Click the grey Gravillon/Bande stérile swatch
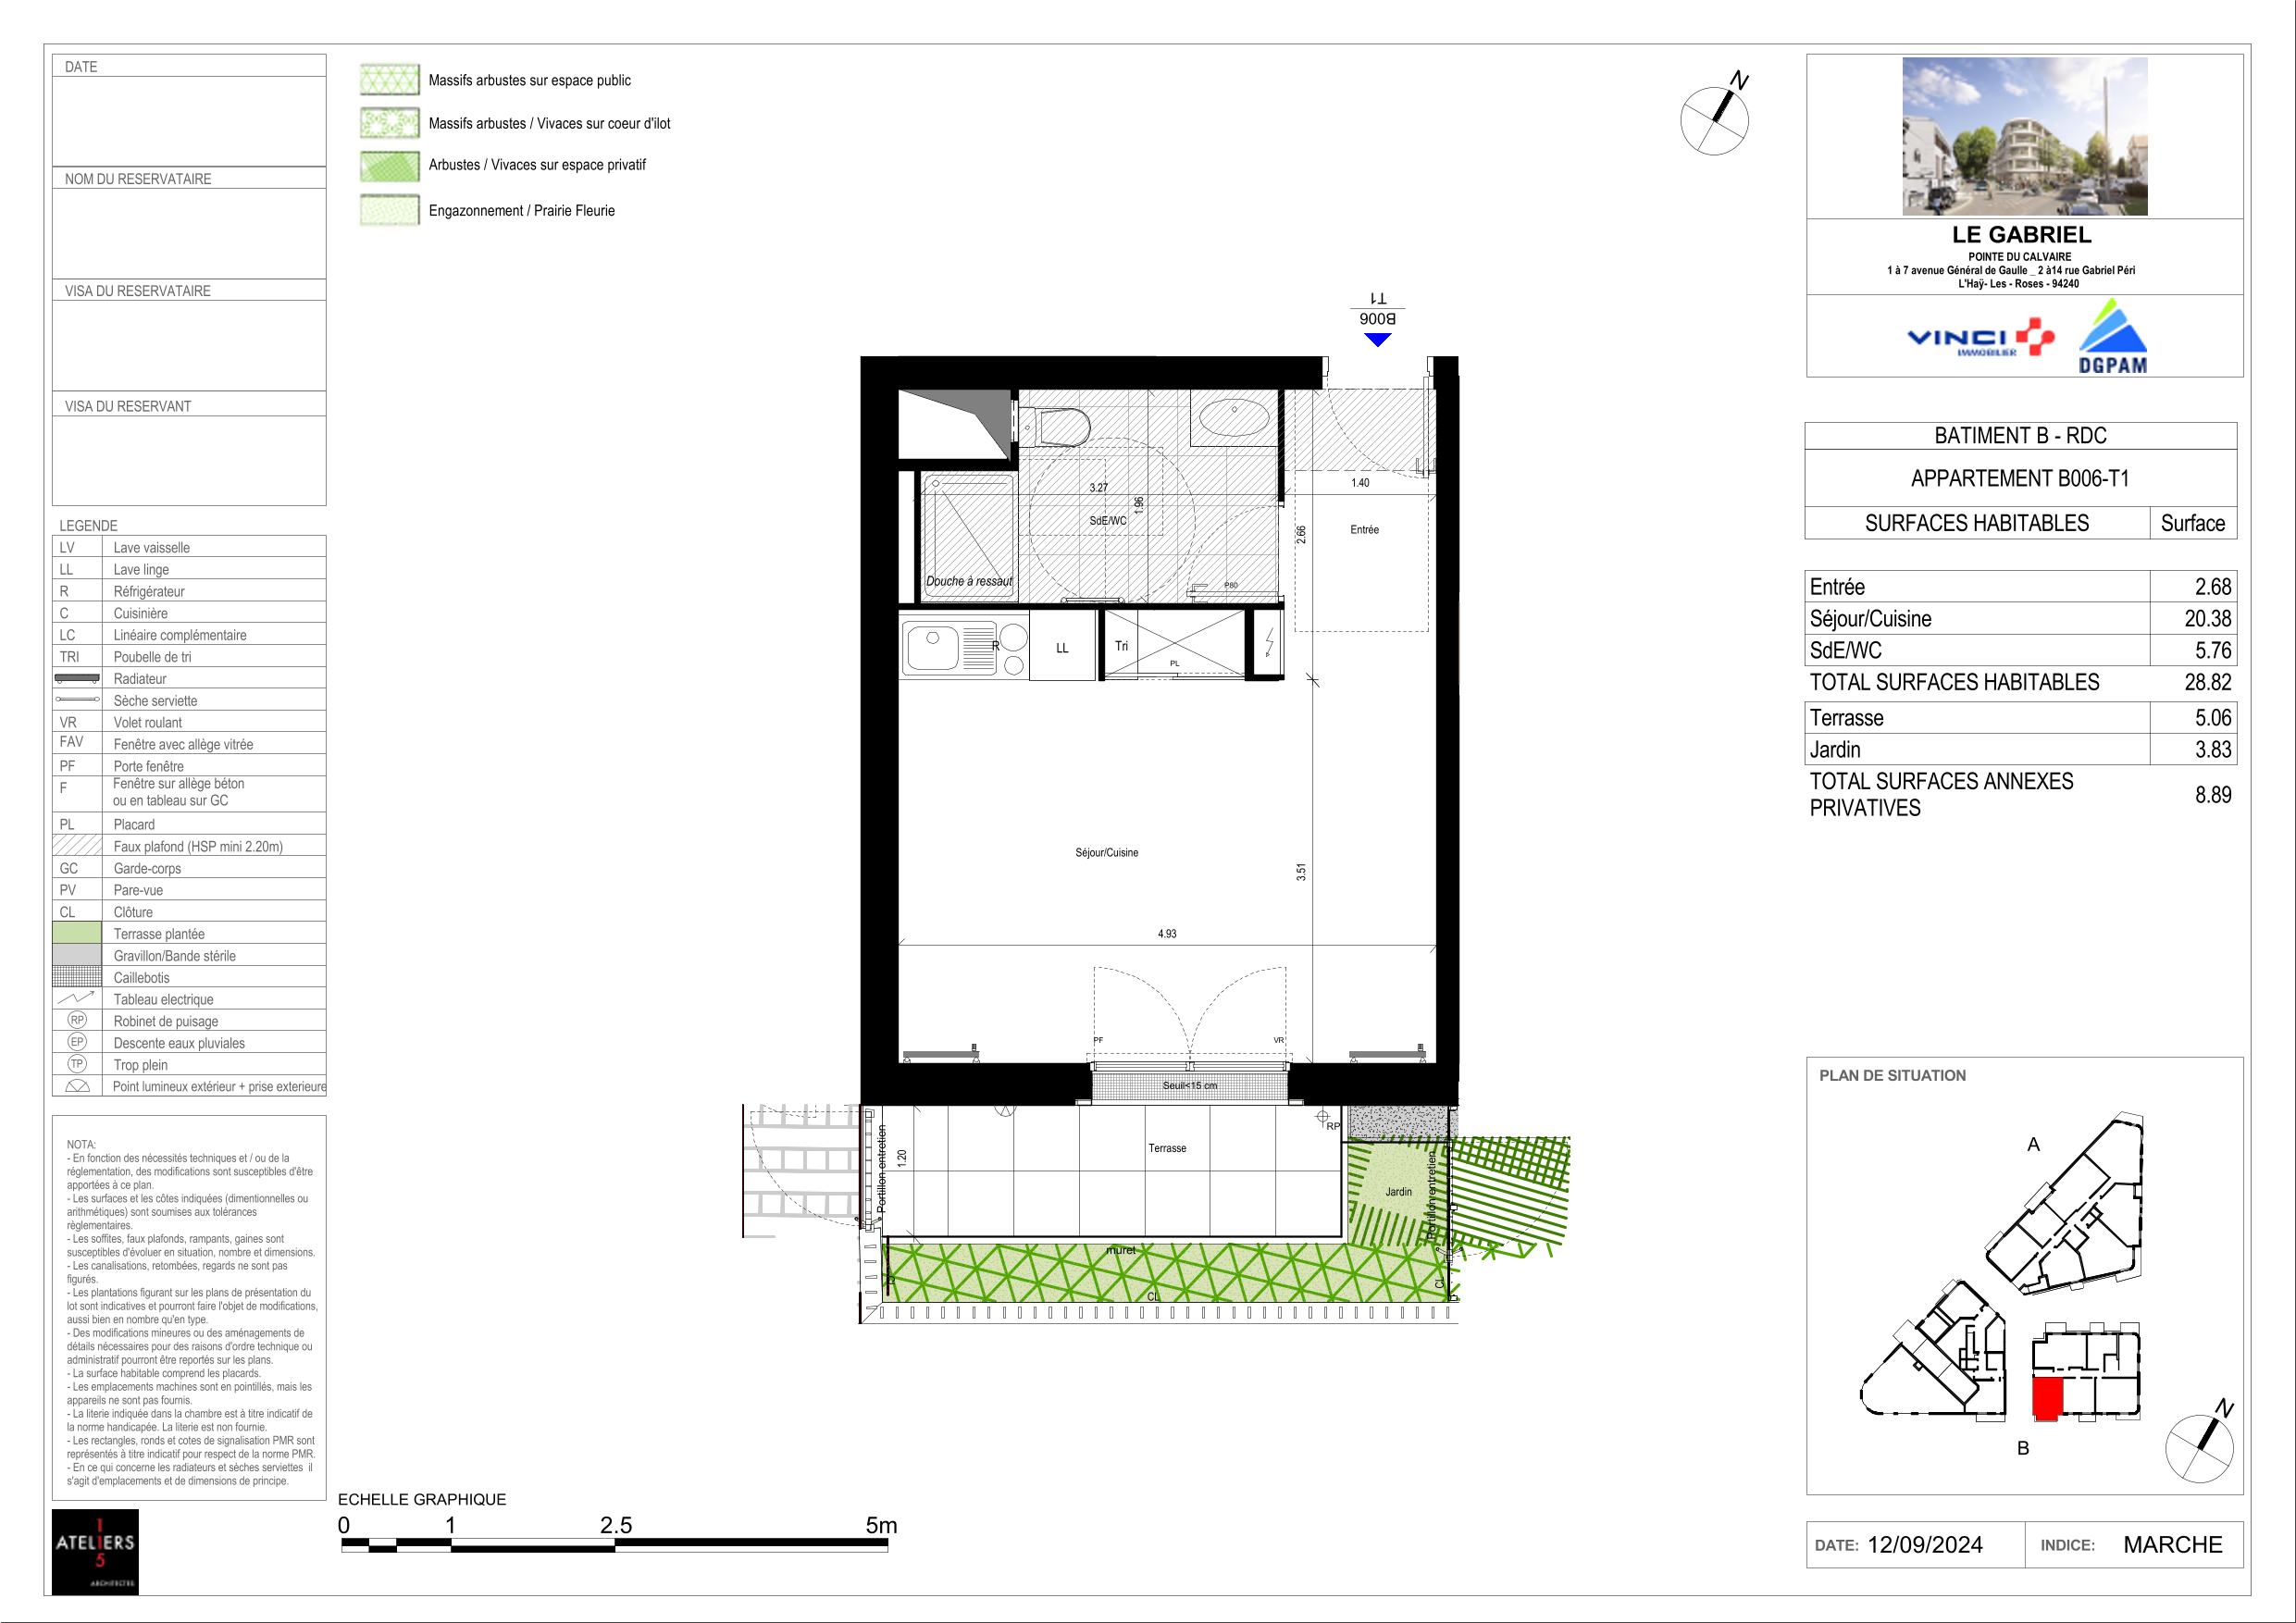Viewport: 2296px width, 1623px height. (x=77, y=955)
